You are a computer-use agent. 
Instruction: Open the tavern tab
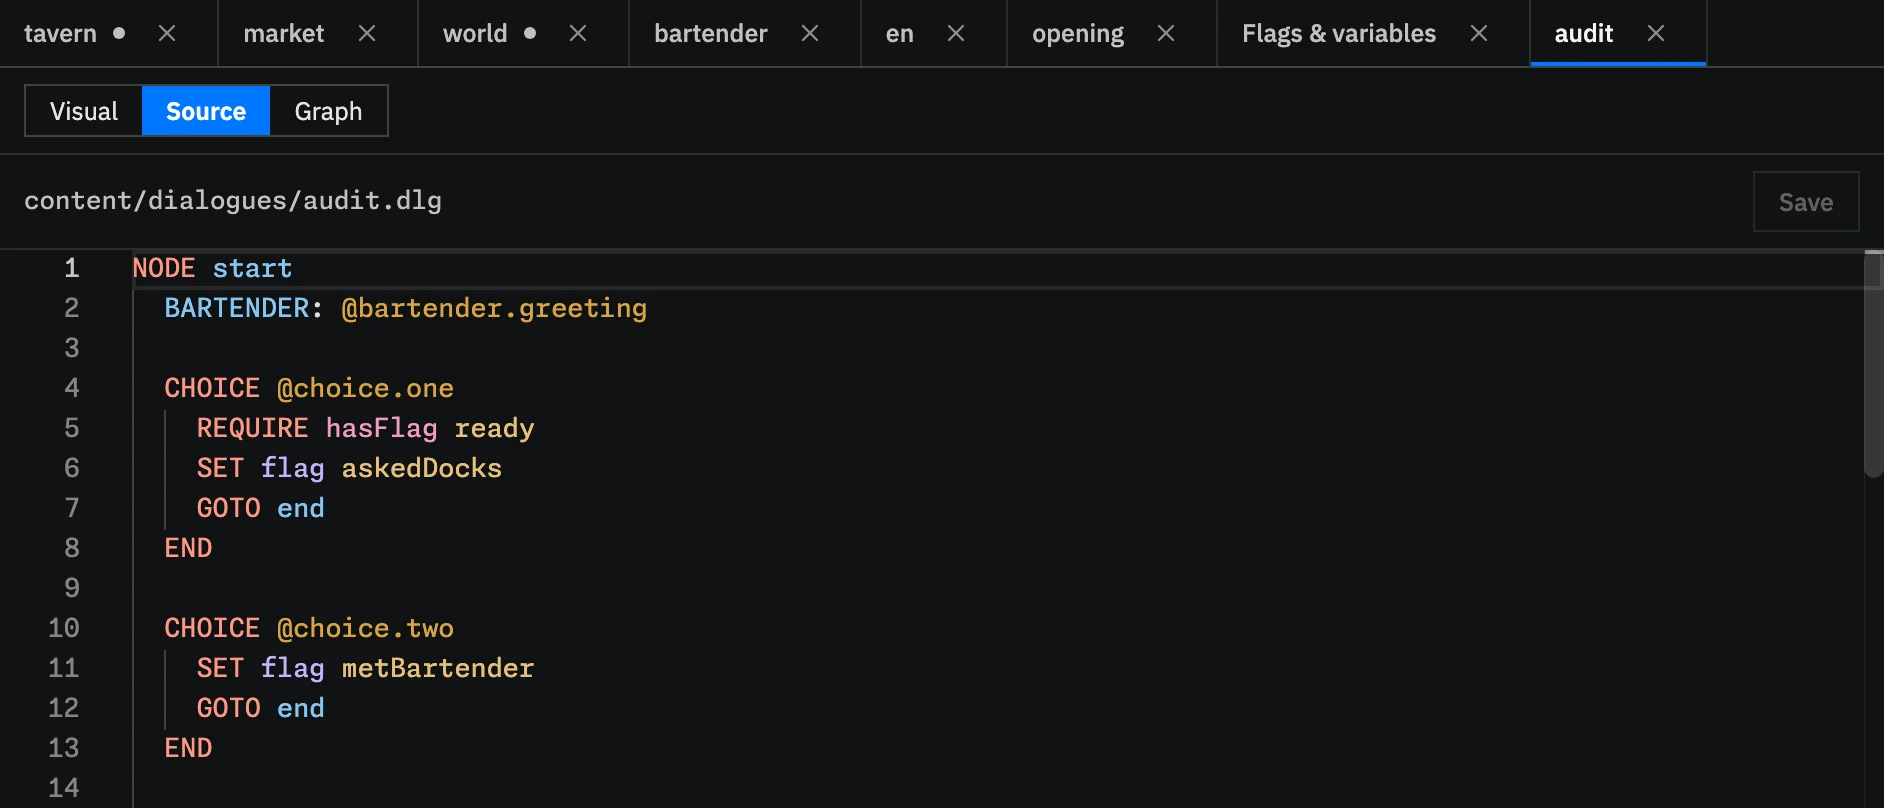click(60, 34)
